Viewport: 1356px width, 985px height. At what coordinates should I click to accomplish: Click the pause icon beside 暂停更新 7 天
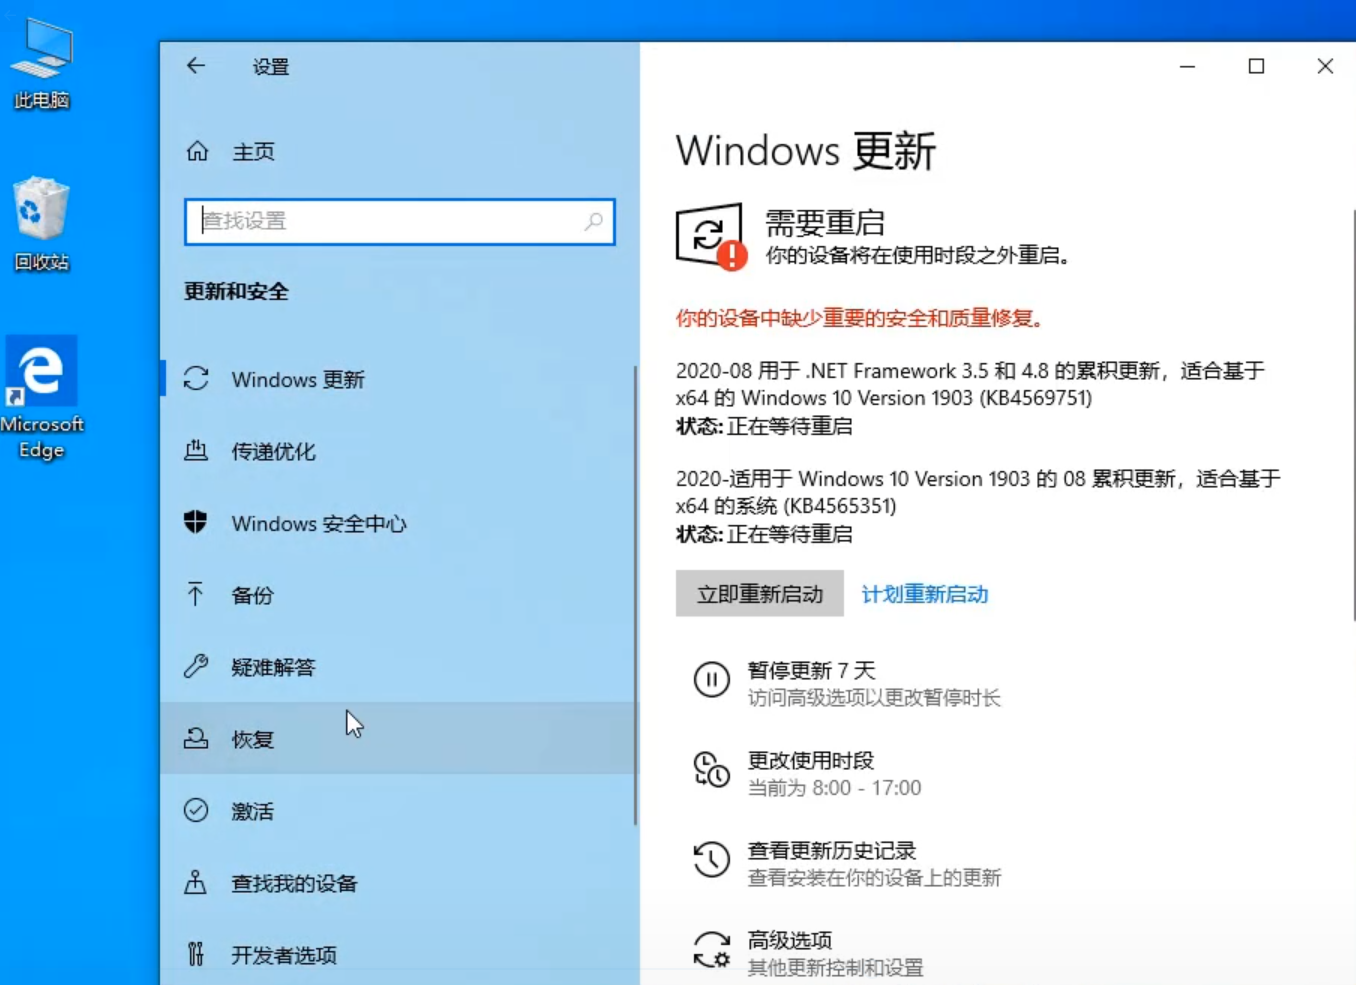click(x=712, y=681)
